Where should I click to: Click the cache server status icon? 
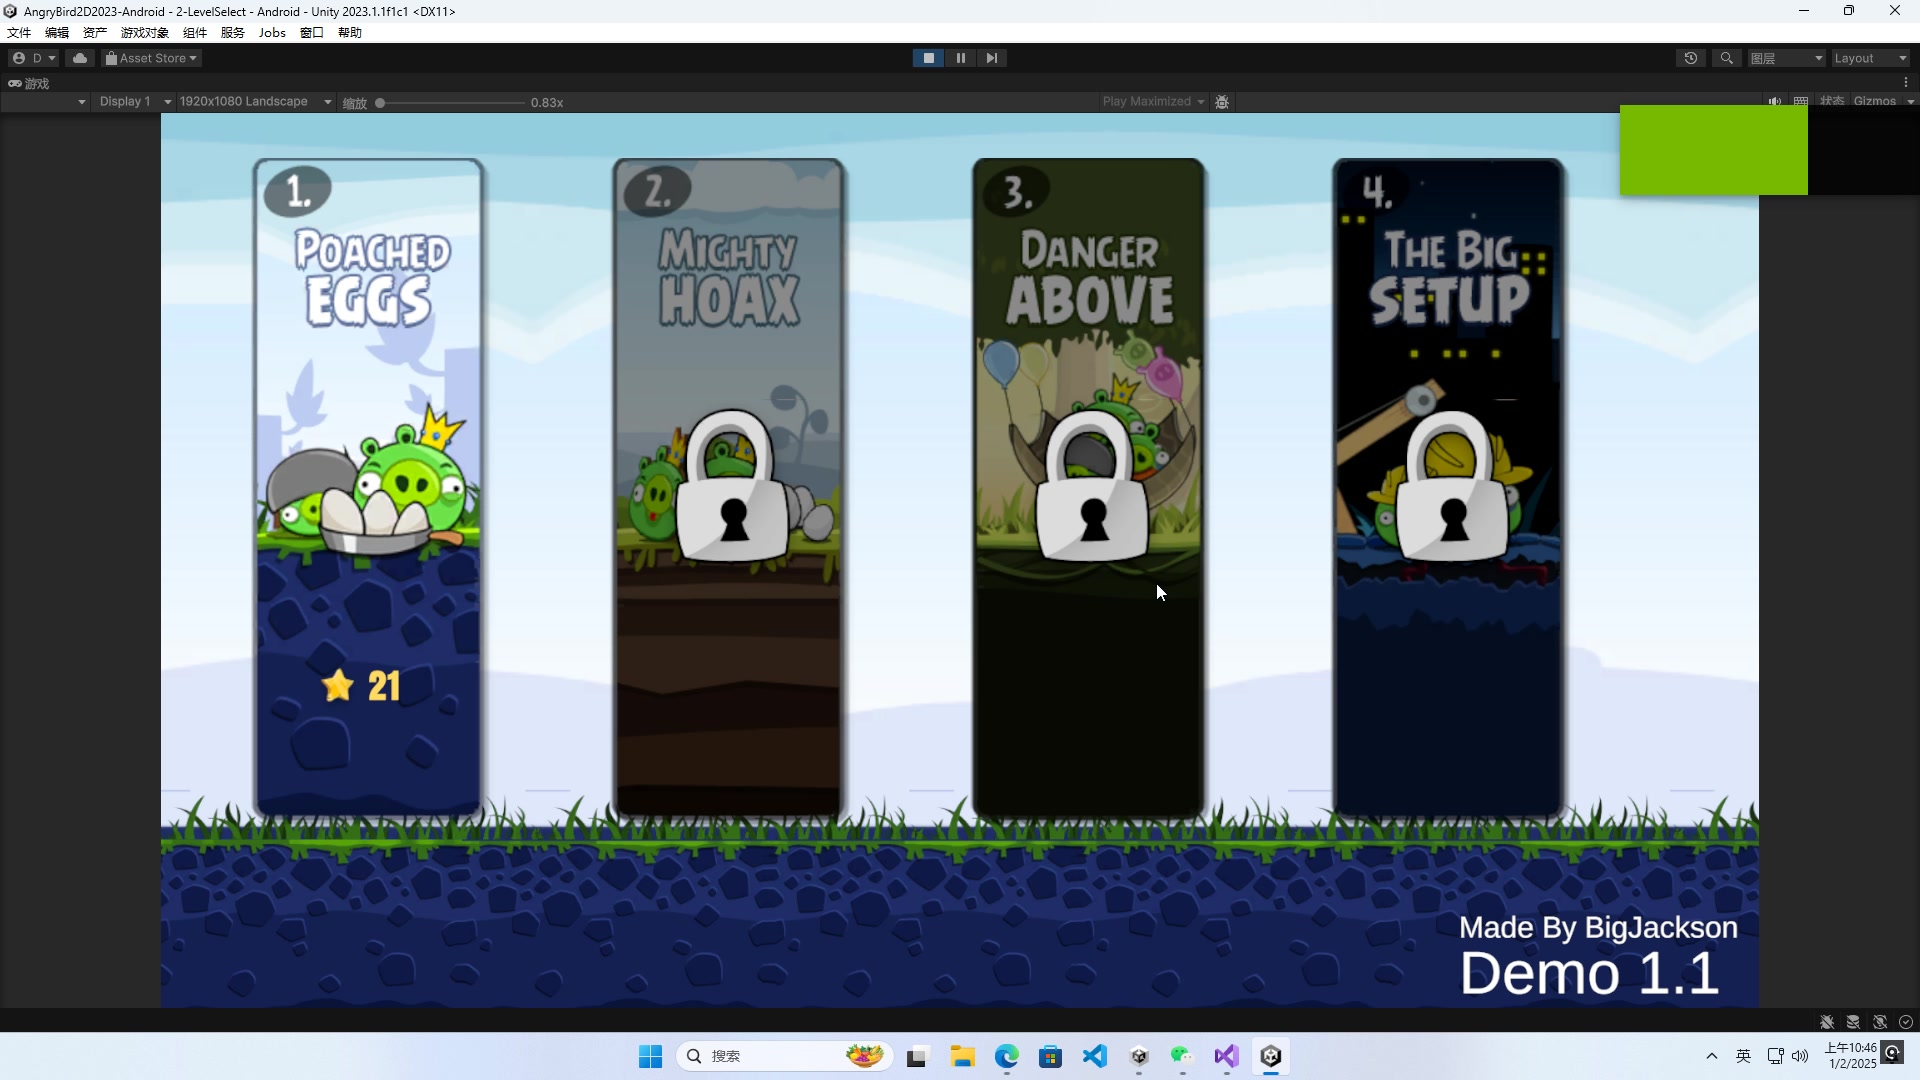point(1853,1022)
